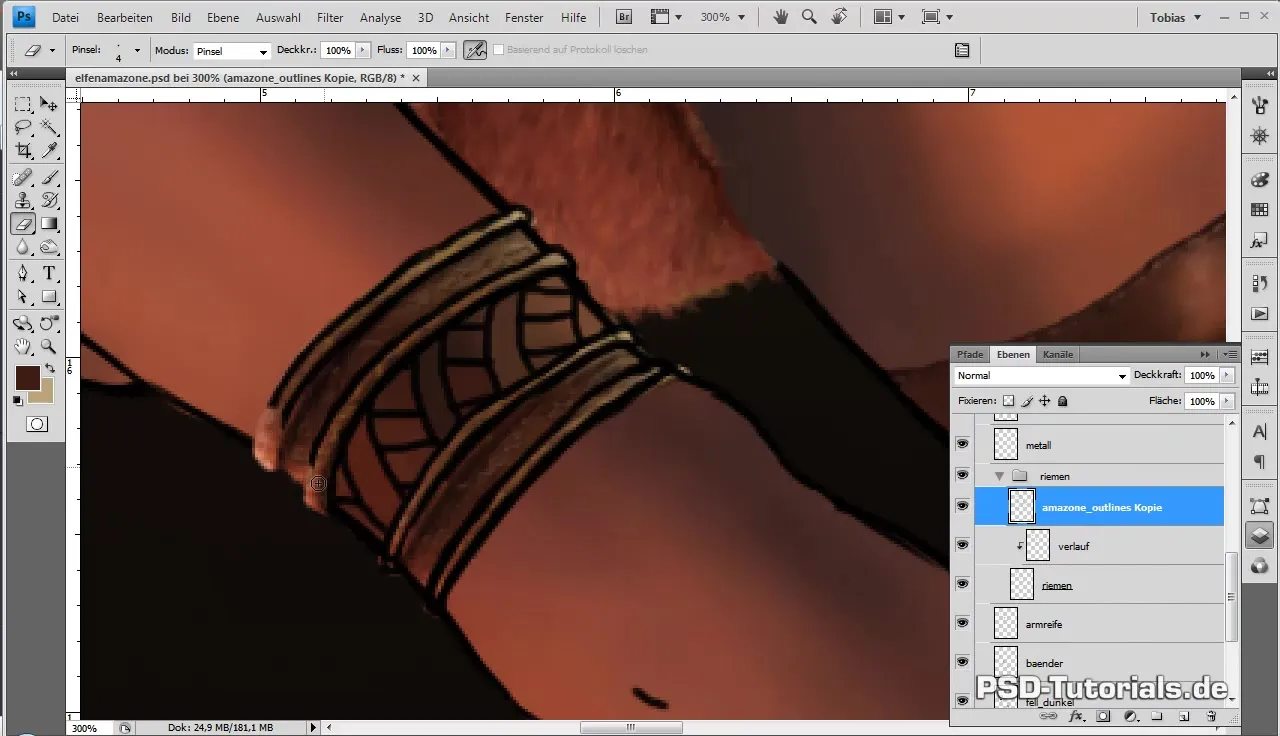Select the Hand tool in toolbox
Screen dimensions: 1280x736
[23, 347]
